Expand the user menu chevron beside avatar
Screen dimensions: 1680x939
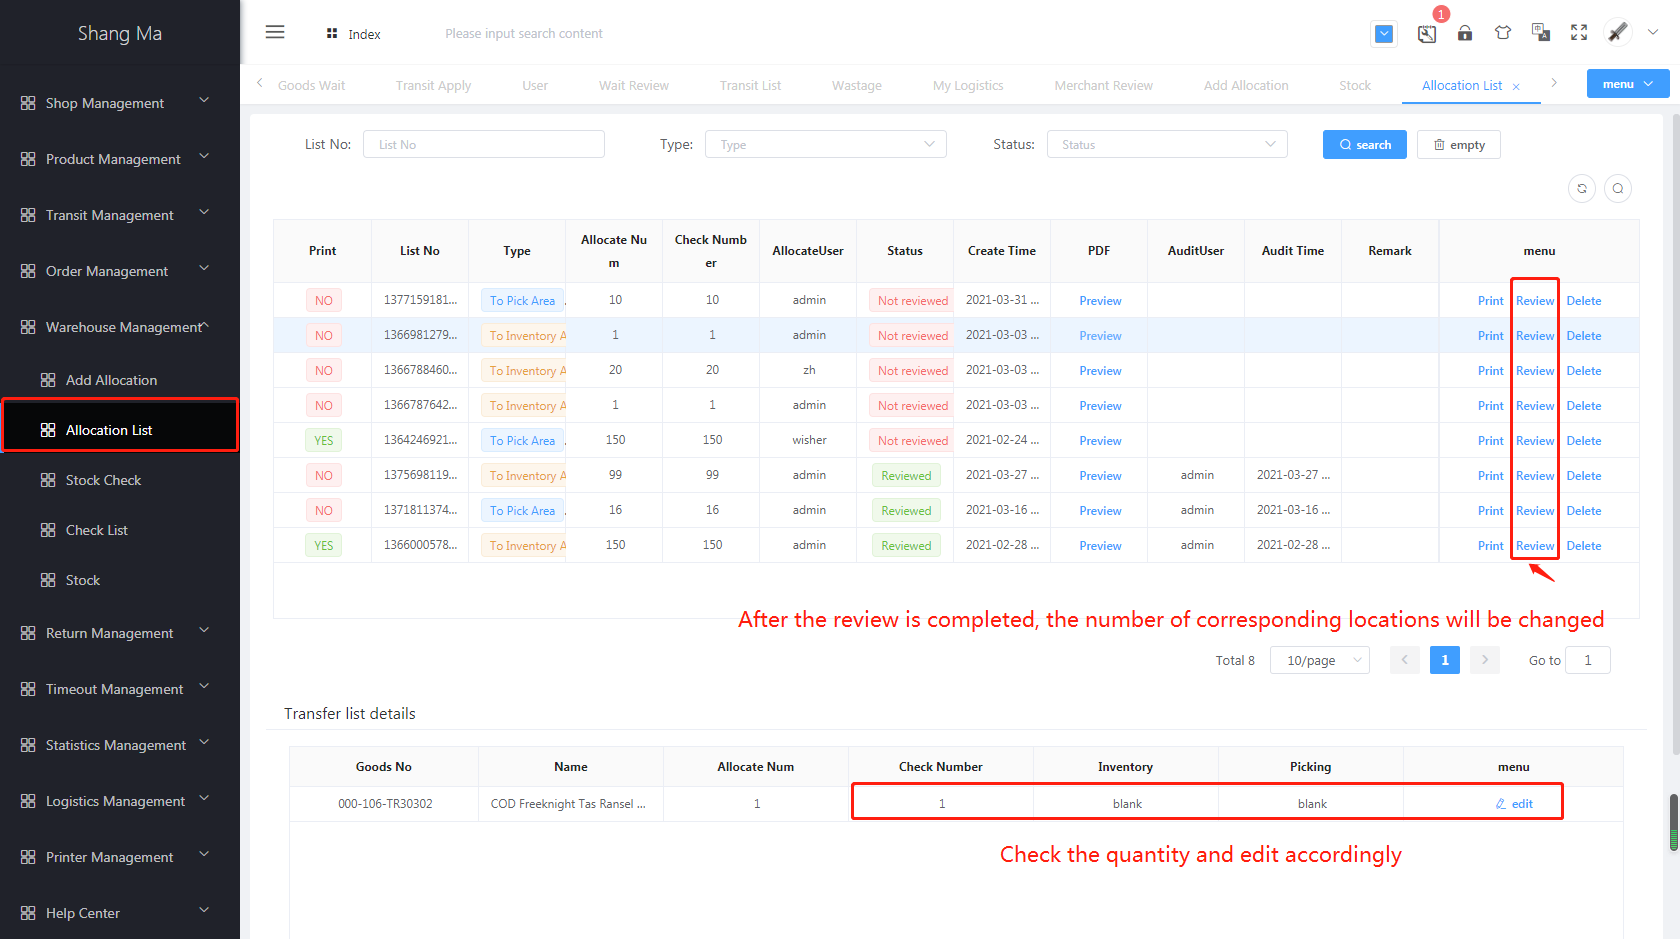point(1653,32)
